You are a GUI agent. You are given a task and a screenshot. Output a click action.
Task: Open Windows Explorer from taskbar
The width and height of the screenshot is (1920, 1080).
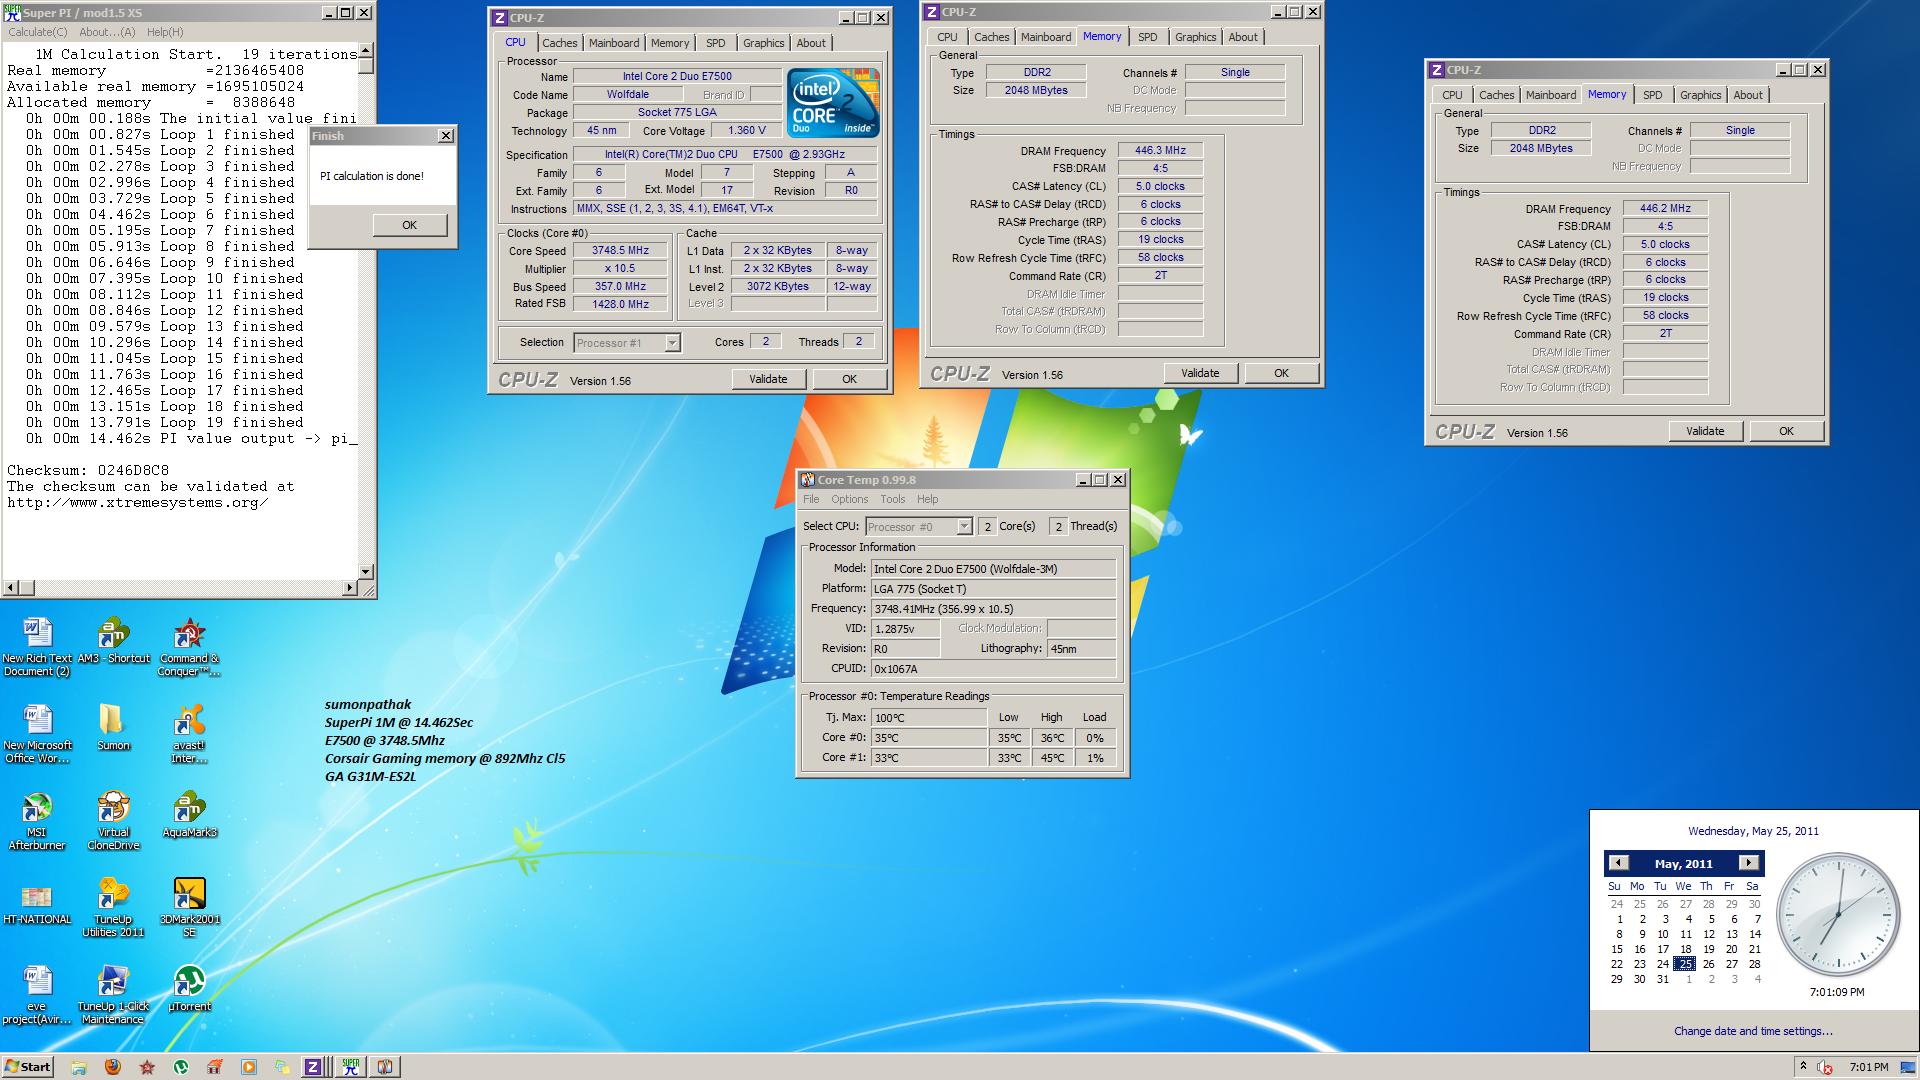tap(79, 1067)
